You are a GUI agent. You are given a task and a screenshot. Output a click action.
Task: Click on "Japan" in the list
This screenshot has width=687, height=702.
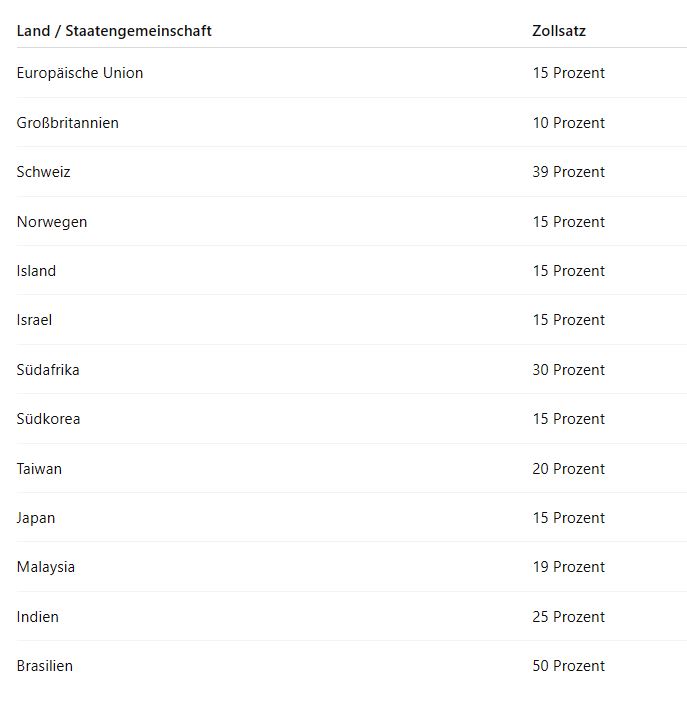coord(36,518)
